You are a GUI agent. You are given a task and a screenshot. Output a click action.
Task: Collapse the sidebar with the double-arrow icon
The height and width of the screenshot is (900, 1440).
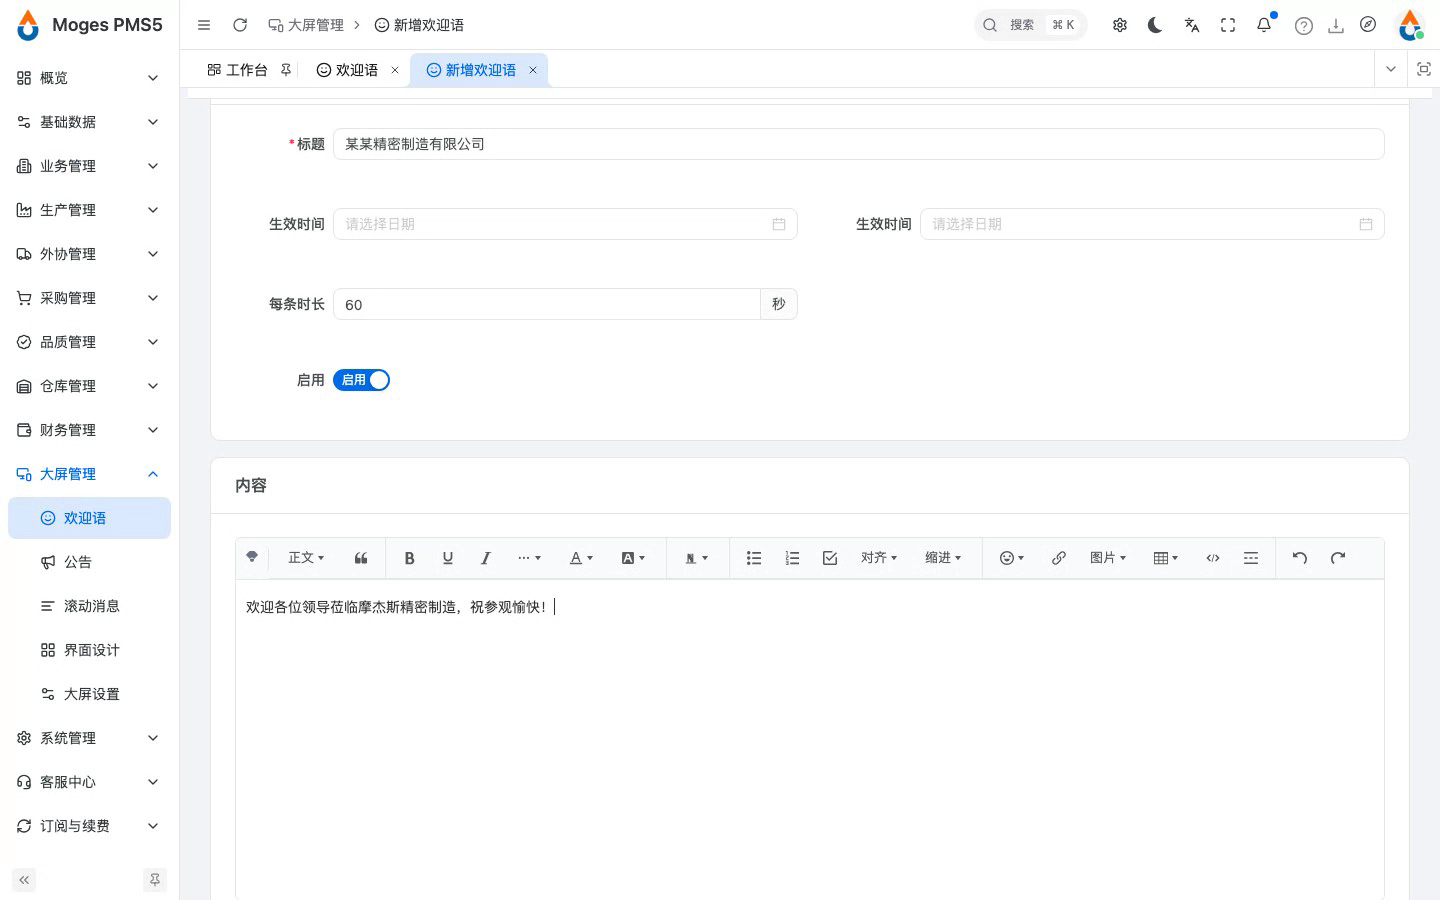pos(24,880)
